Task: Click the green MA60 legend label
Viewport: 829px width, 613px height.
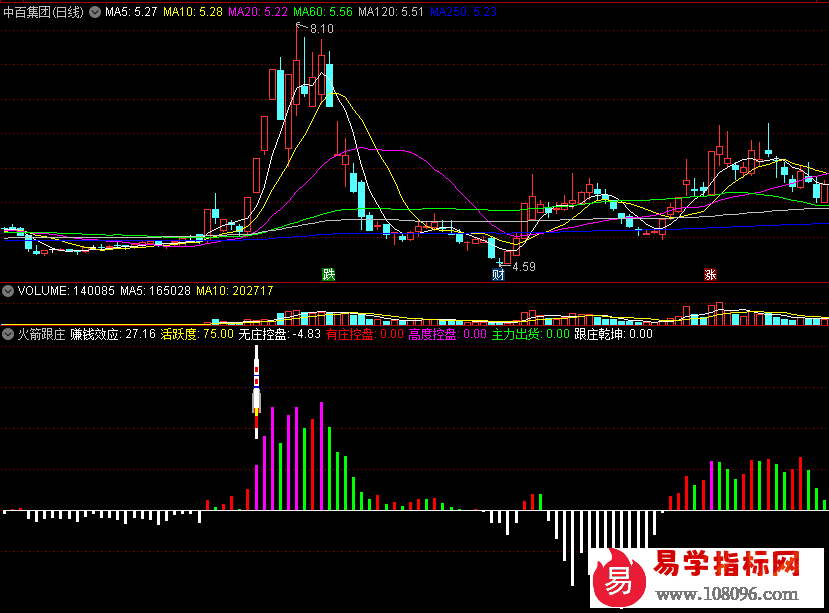Action: click(324, 12)
